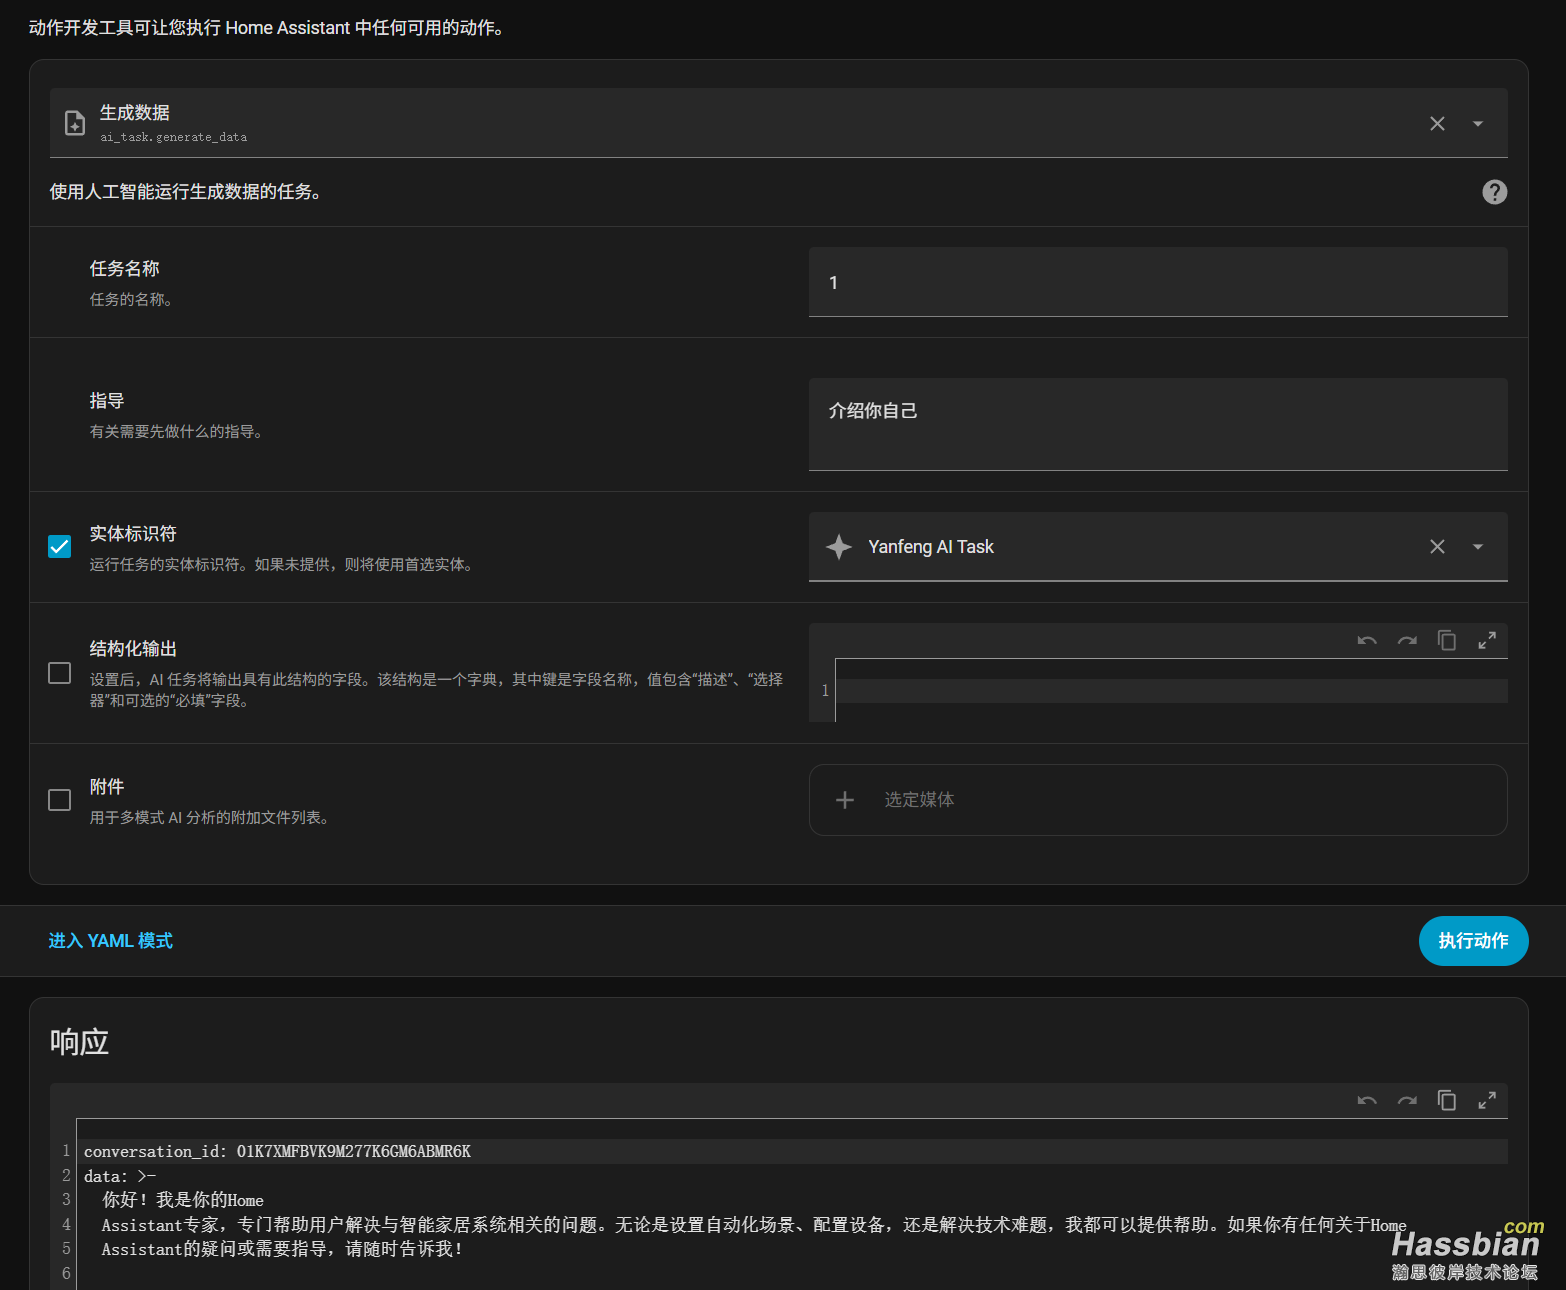Expand the response editor to fullscreen
The width and height of the screenshot is (1566, 1290).
(x=1487, y=1101)
